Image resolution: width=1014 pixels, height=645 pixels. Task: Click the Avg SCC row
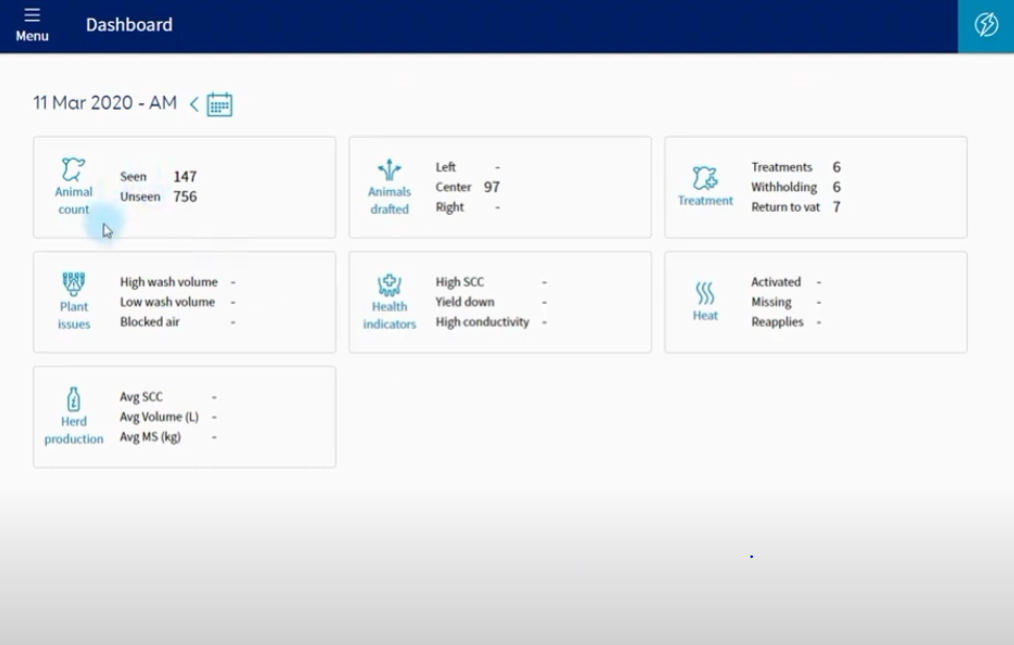(168, 397)
